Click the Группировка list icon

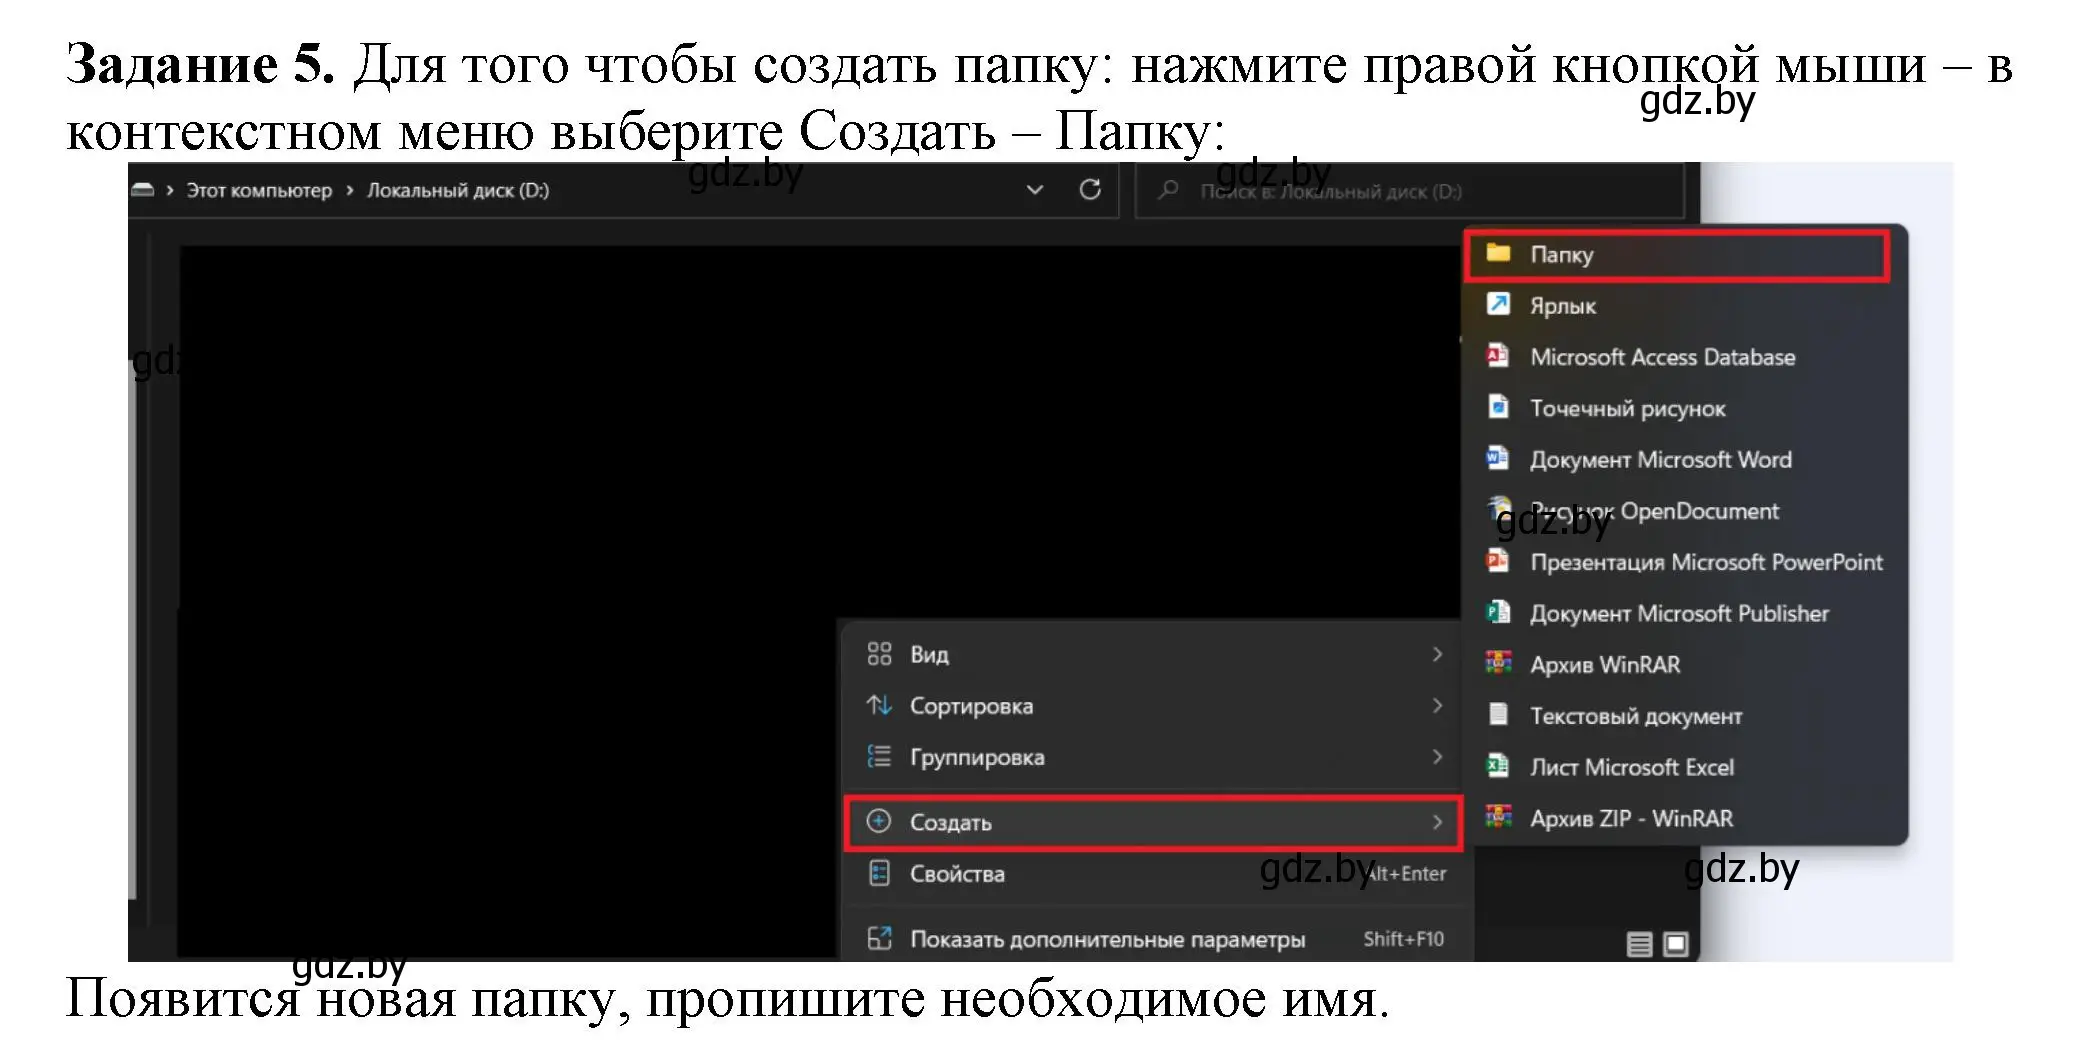point(879,757)
